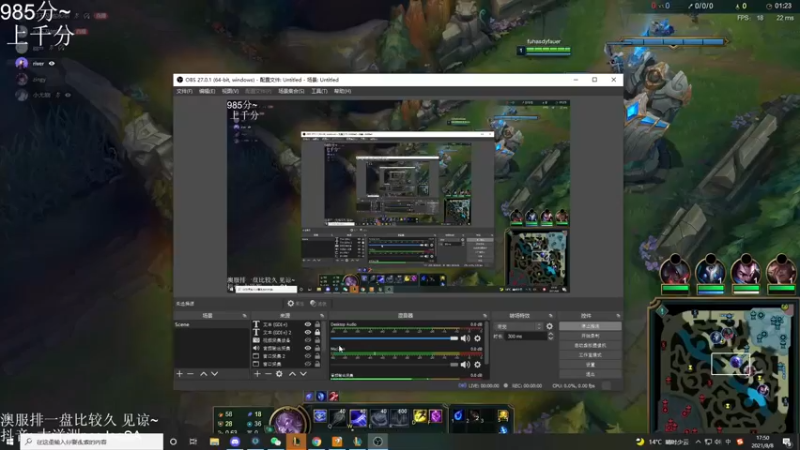Open the 场景集合(S) menu in OBS
Screen dimensions: 800x450
click(x=291, y=91)
